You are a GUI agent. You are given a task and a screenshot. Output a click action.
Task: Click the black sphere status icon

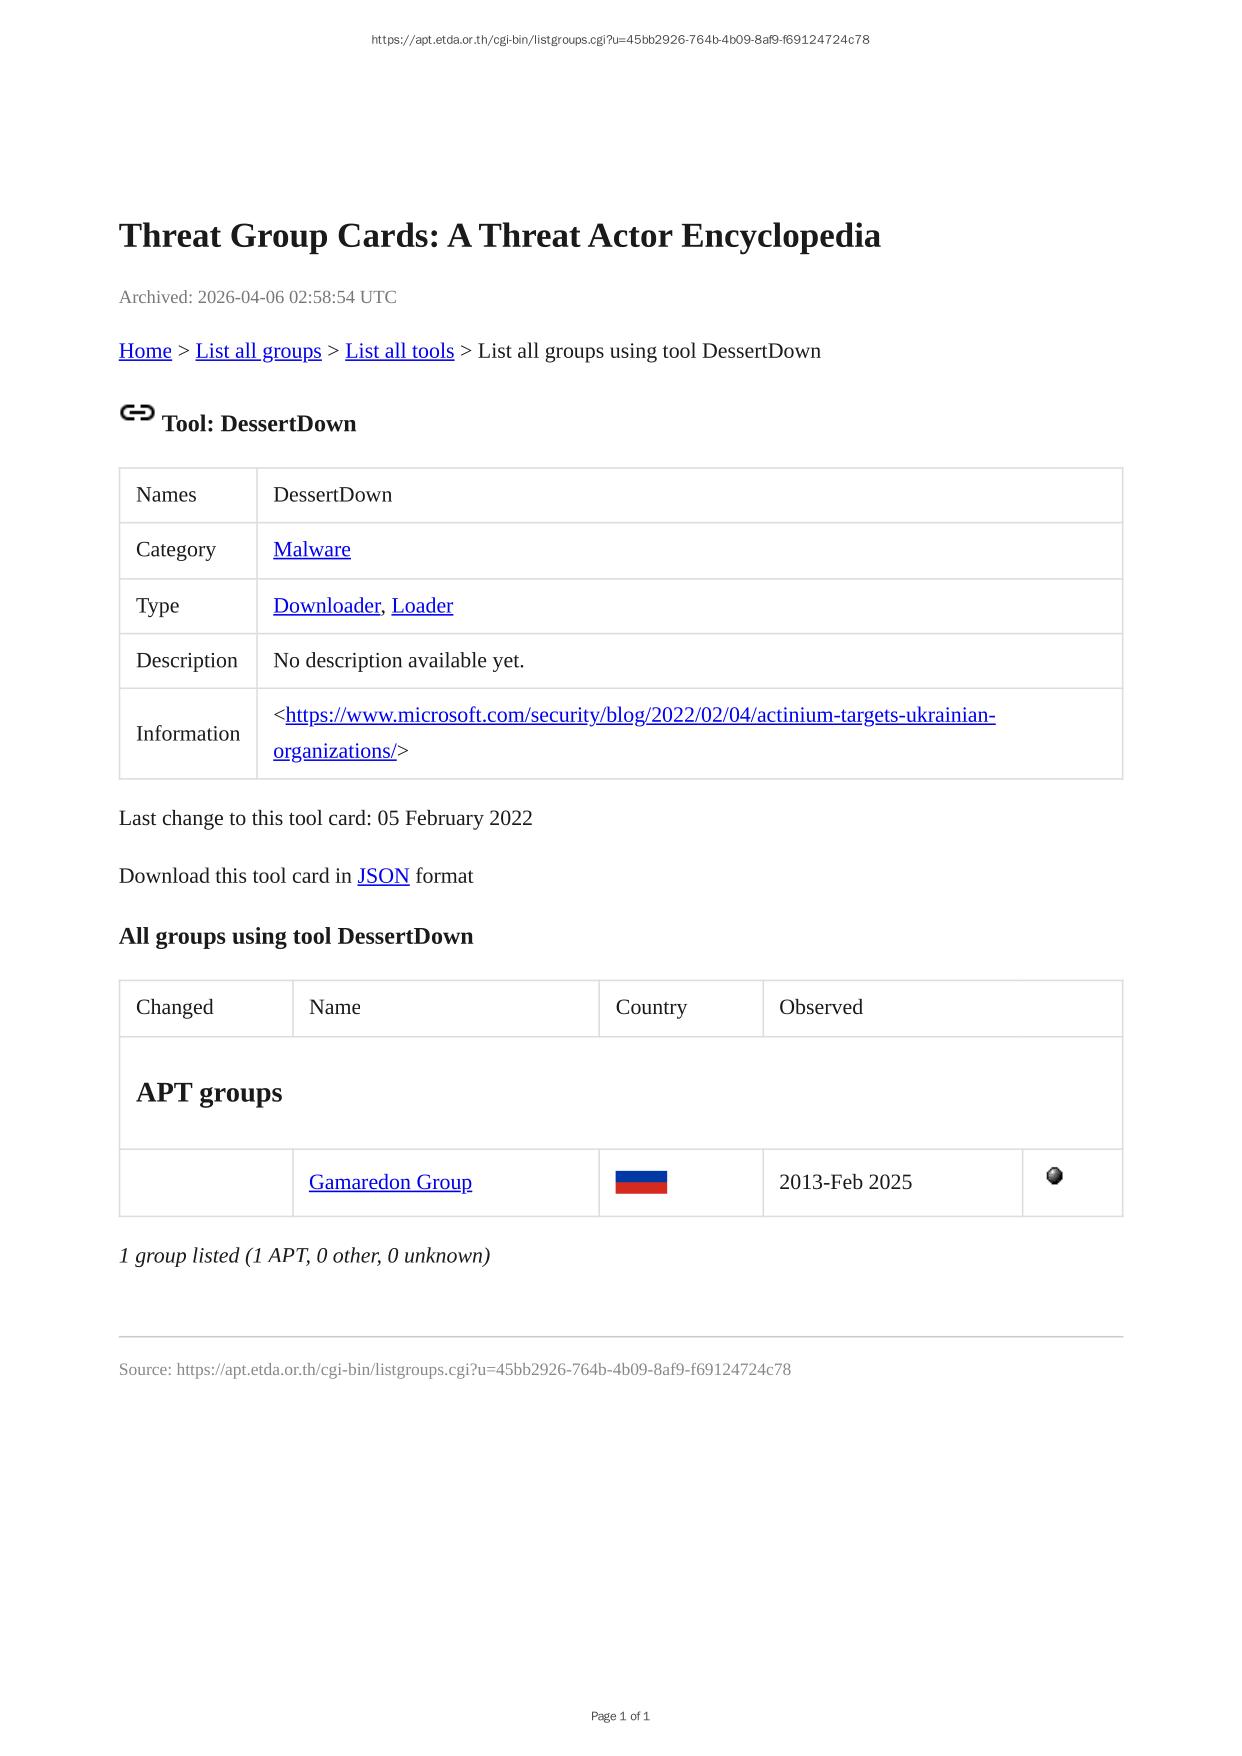(x=1054, y=1176)
